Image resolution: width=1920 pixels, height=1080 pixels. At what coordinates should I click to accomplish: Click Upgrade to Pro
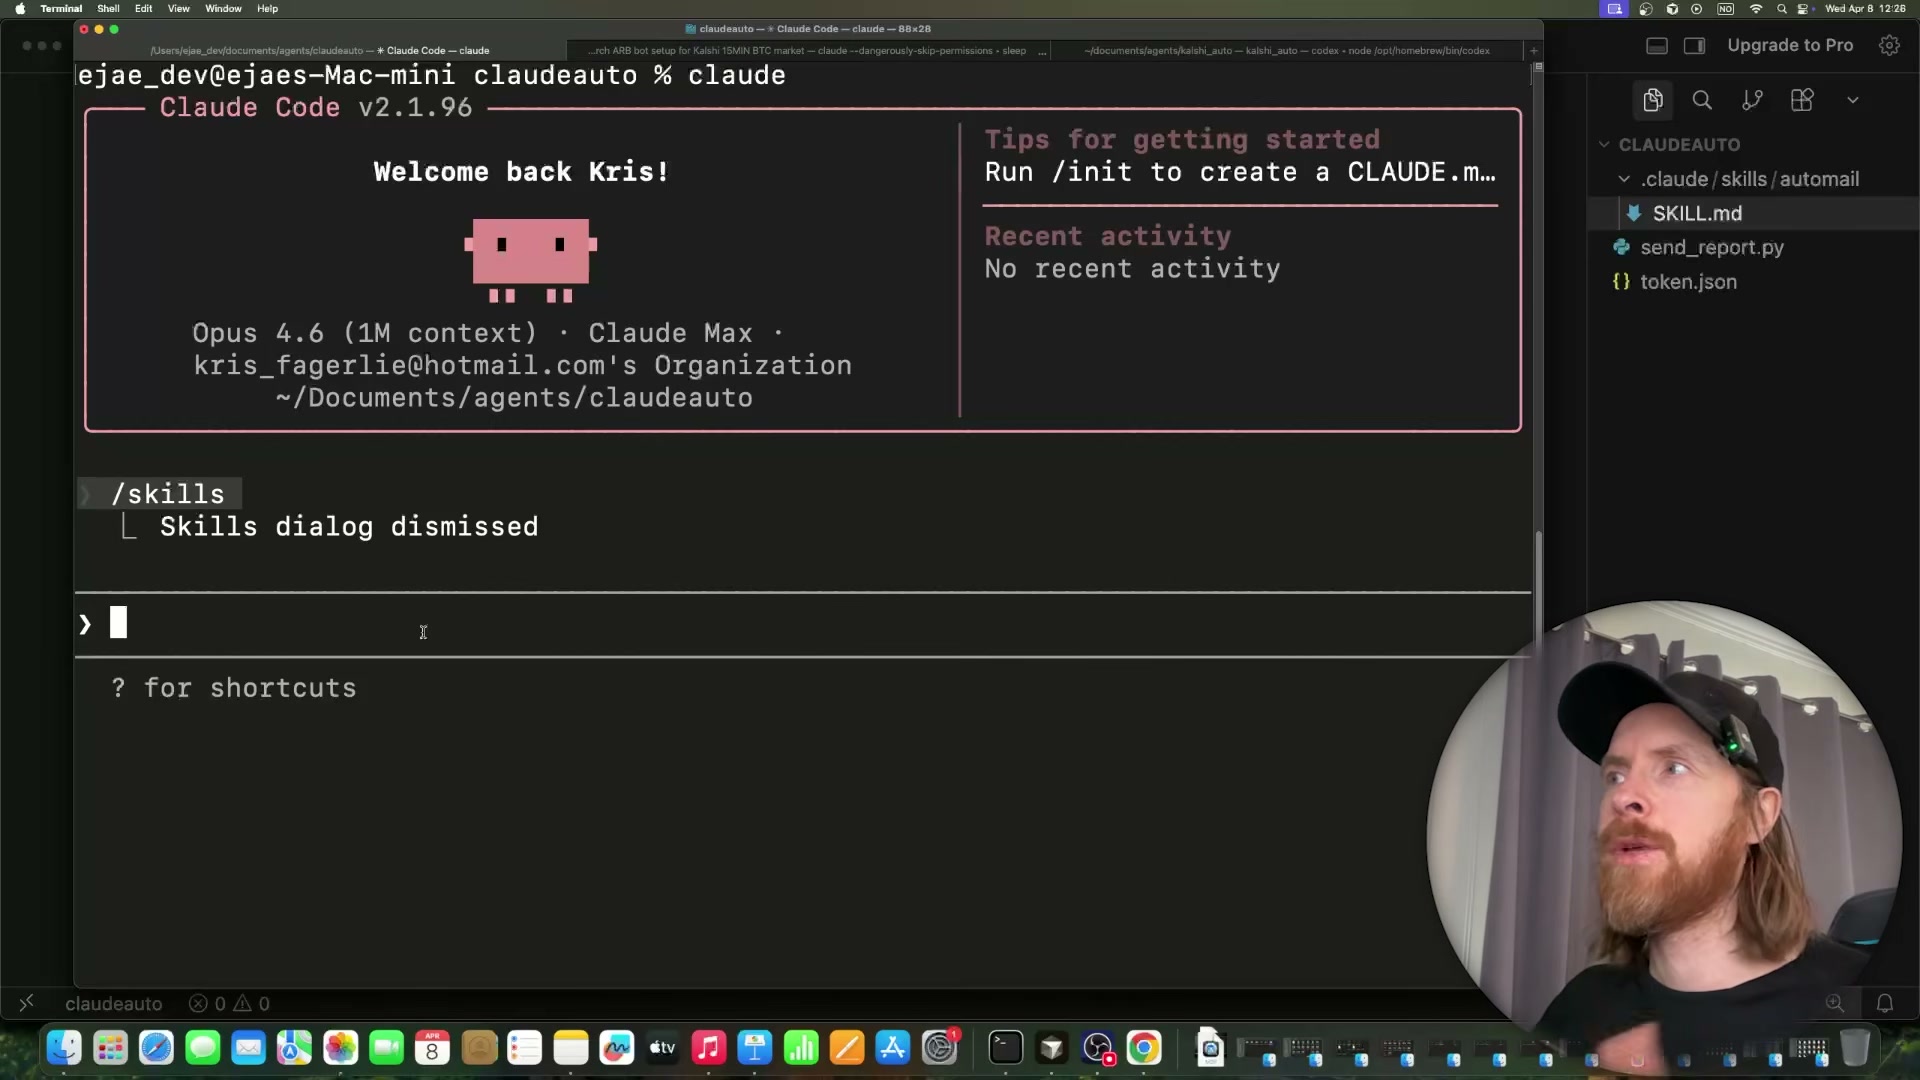tap(1790, 46)
